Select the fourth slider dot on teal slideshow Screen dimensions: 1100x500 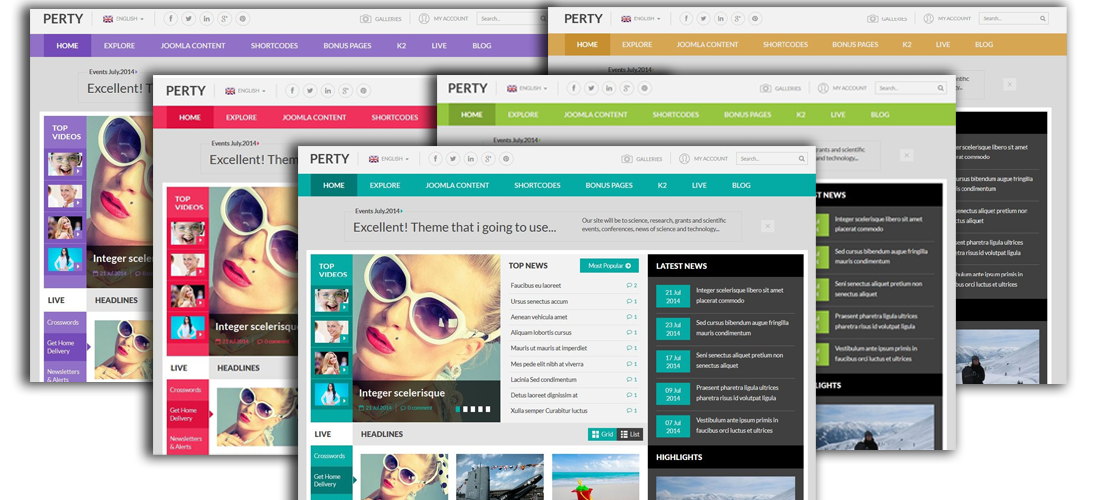click(x=483, y=408)
